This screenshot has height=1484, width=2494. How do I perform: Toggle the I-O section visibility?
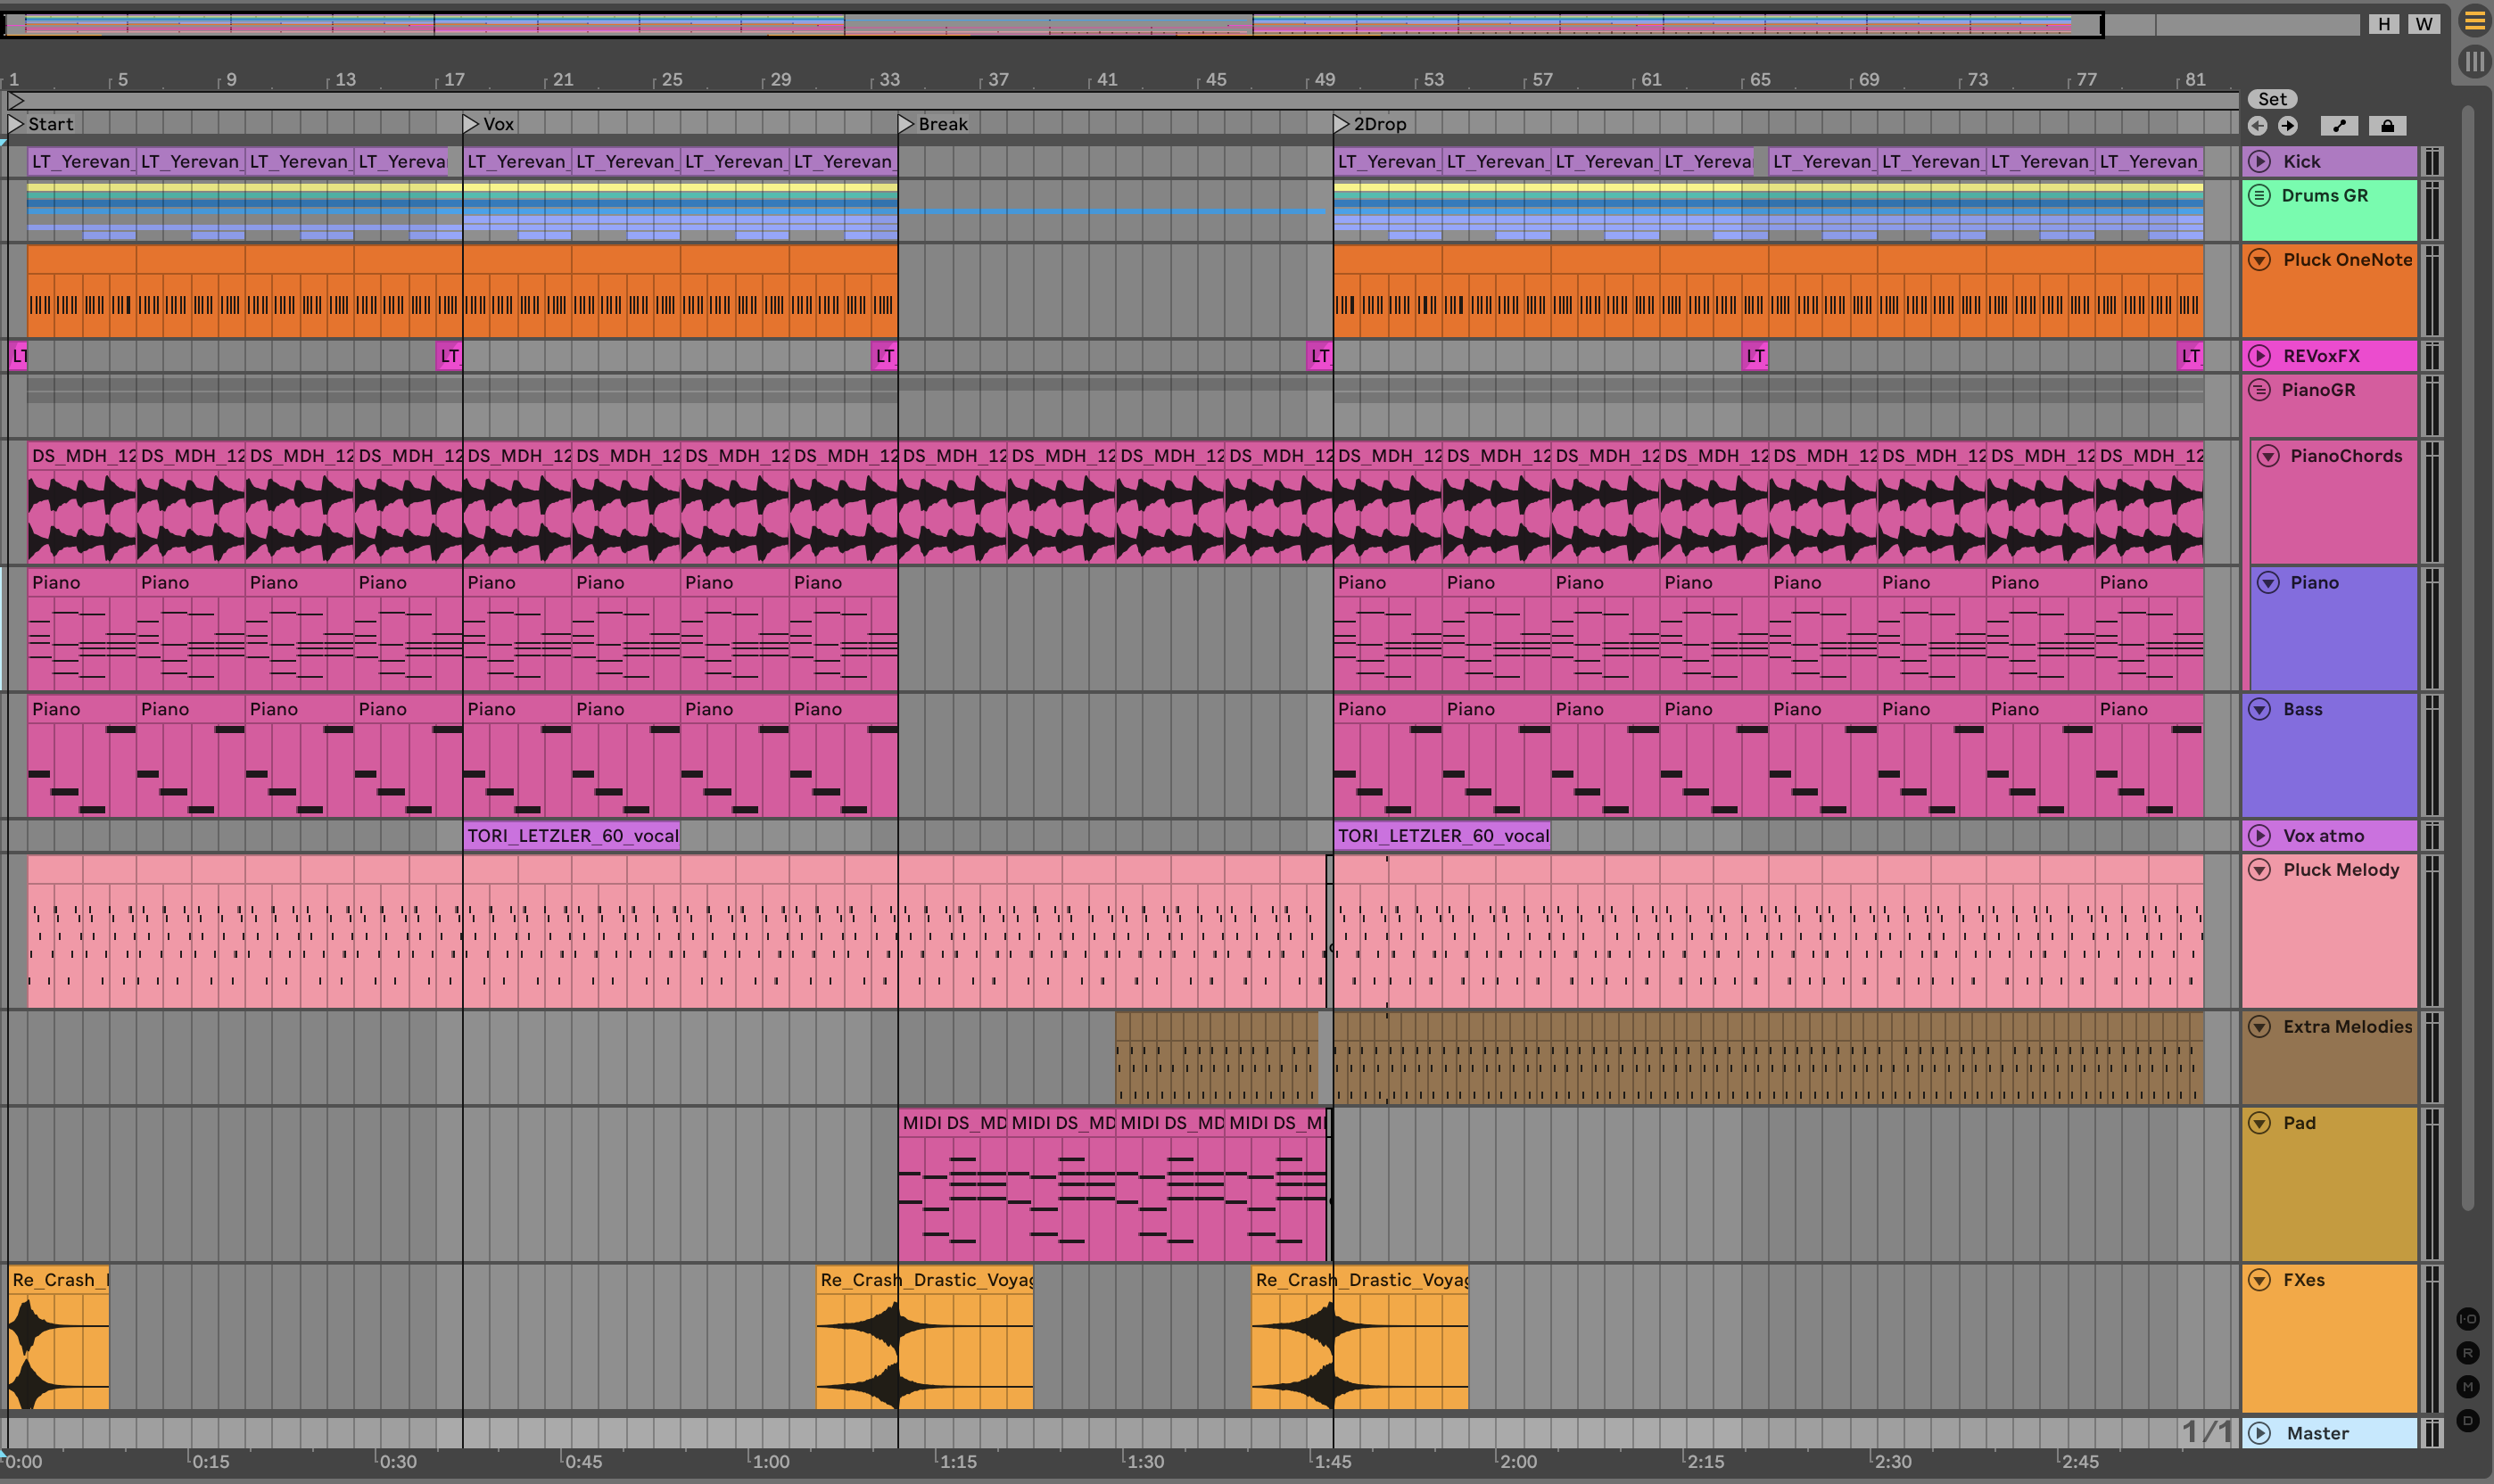pyautogui.click(x=2468, y=1319)
